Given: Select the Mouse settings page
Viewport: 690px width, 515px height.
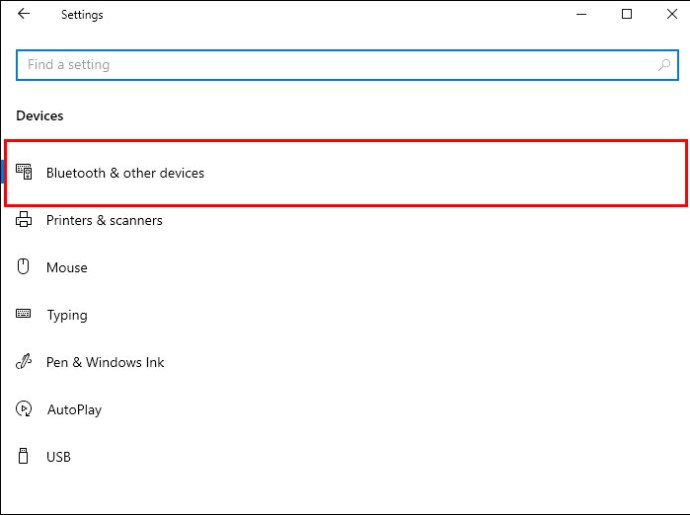Looking at the screenshot, I should [x=66, y=267].
